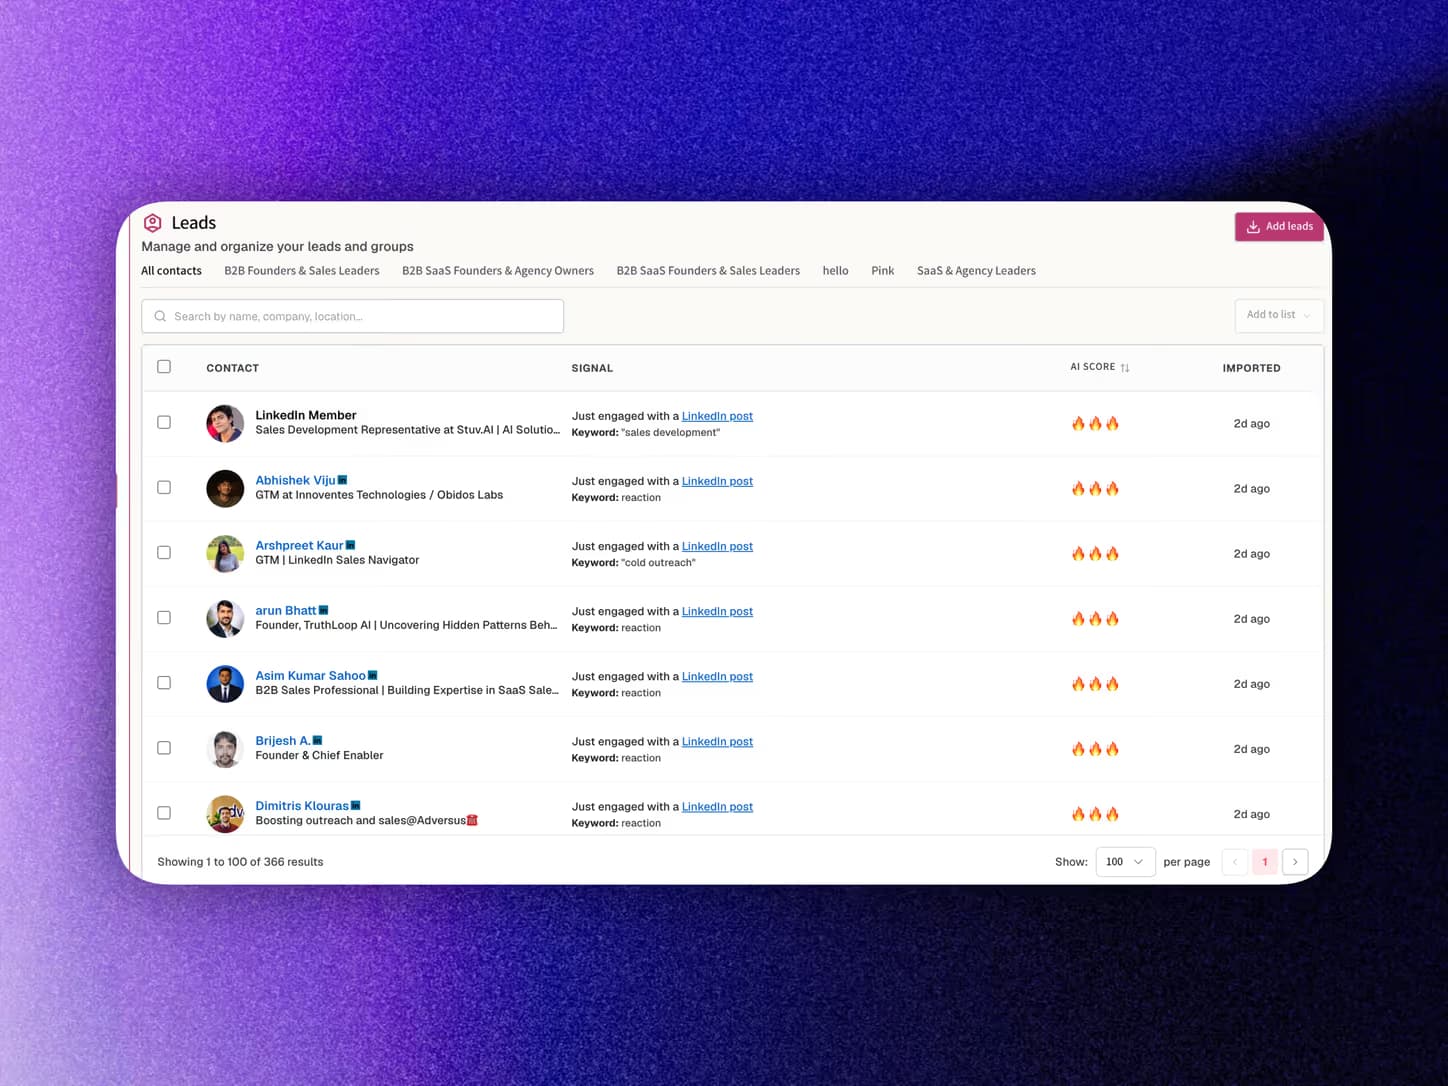1448x1086 pixels.
Task: Open B2B SaaS Founders & Sales Leaders tab
Action: (708, 270)
